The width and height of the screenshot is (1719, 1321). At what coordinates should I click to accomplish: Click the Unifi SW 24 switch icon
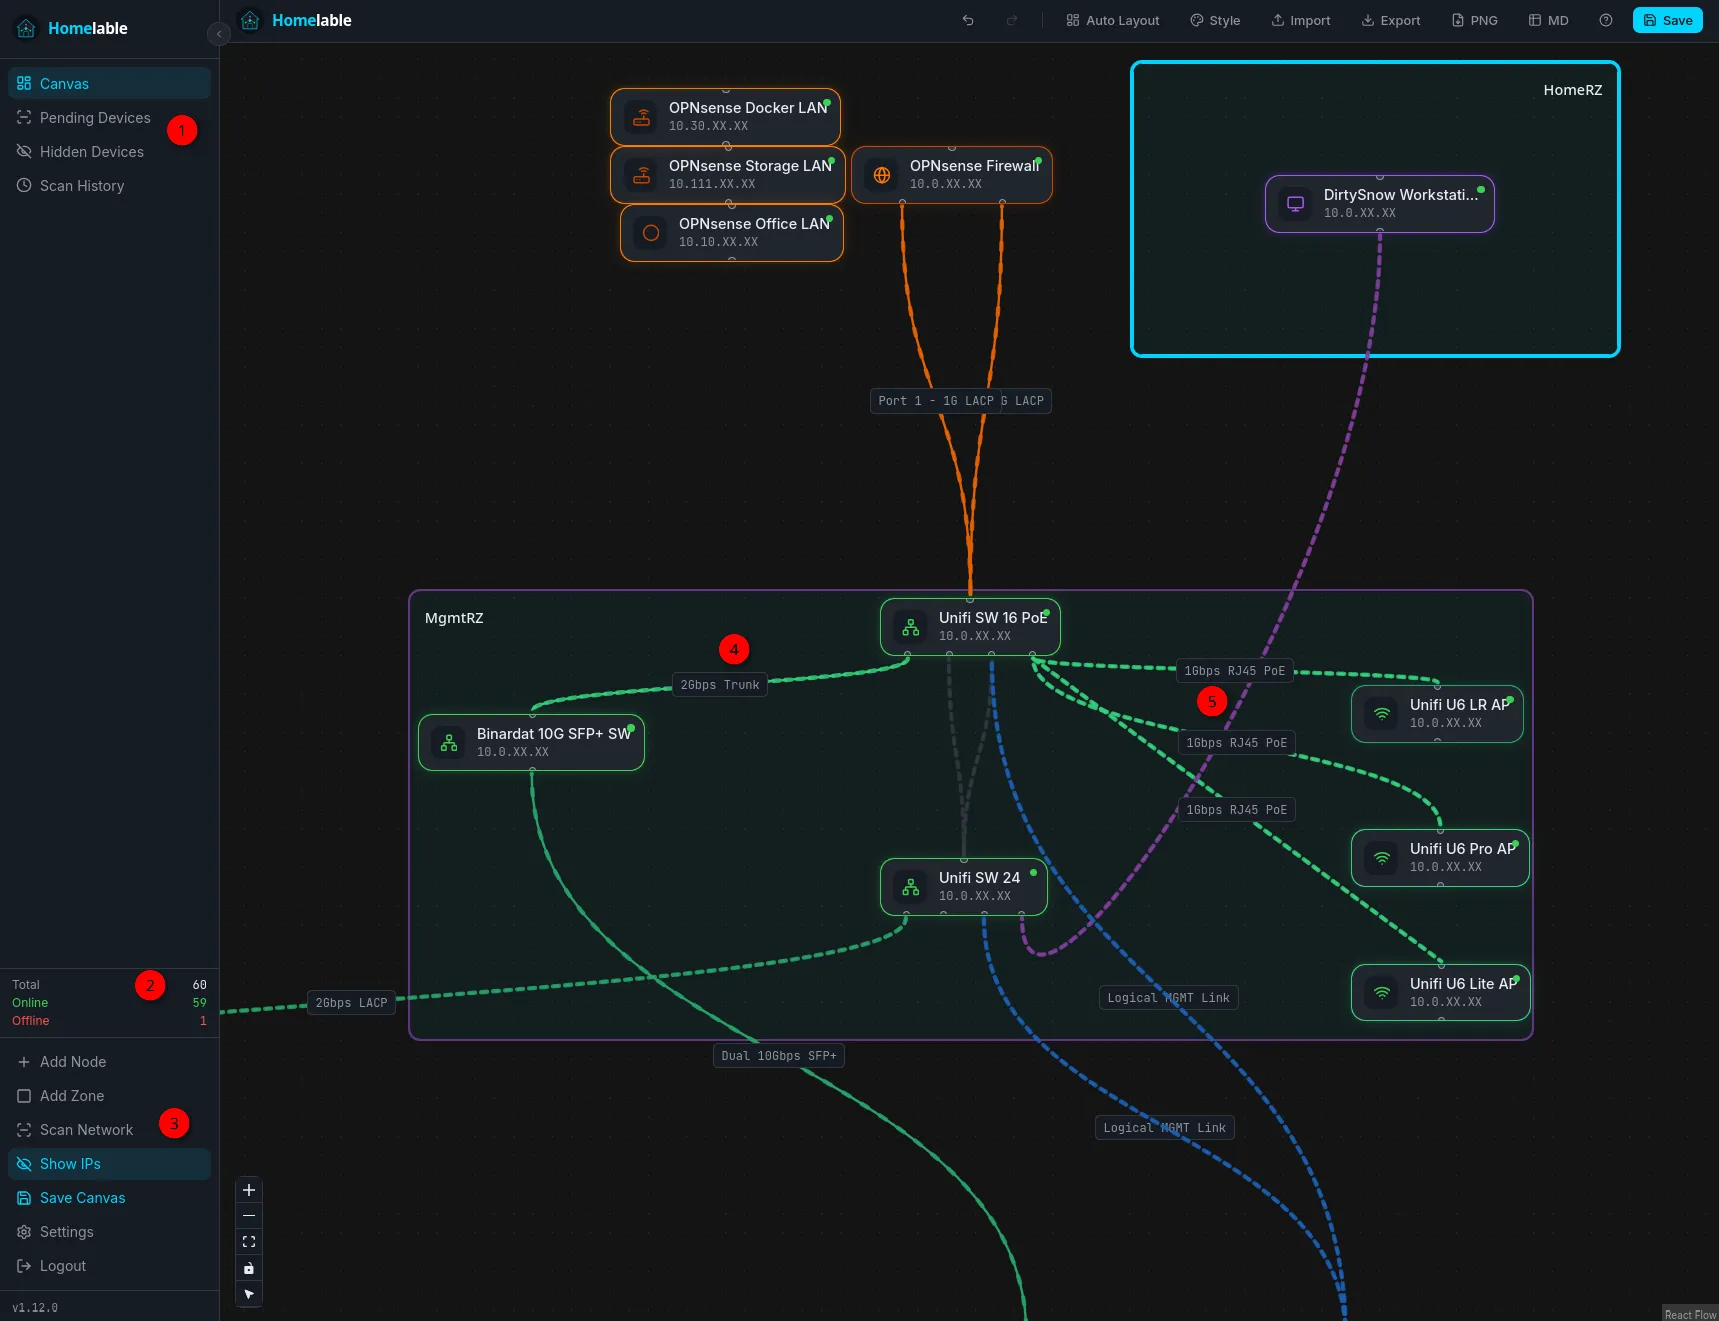pyautogui.click(x=911, y=887)
